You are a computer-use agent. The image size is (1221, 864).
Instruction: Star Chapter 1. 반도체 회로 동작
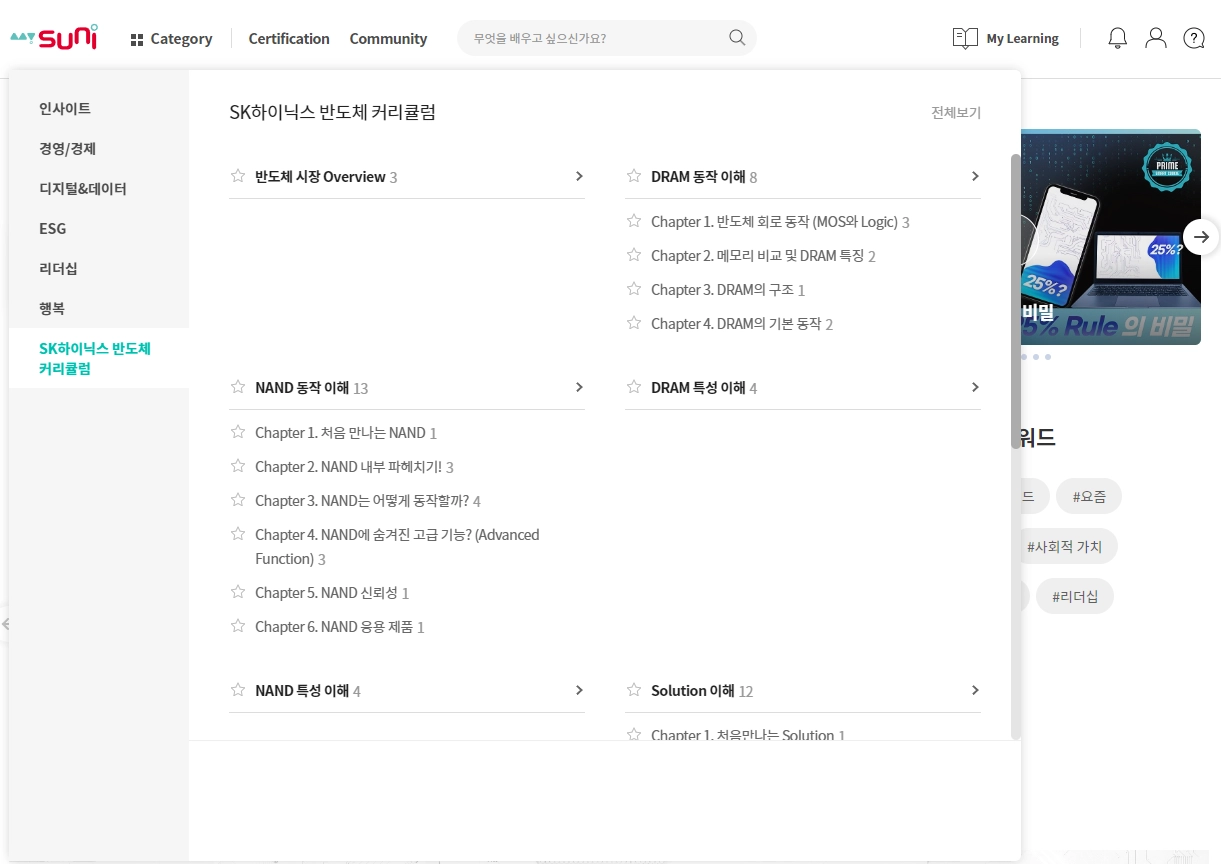634,221
